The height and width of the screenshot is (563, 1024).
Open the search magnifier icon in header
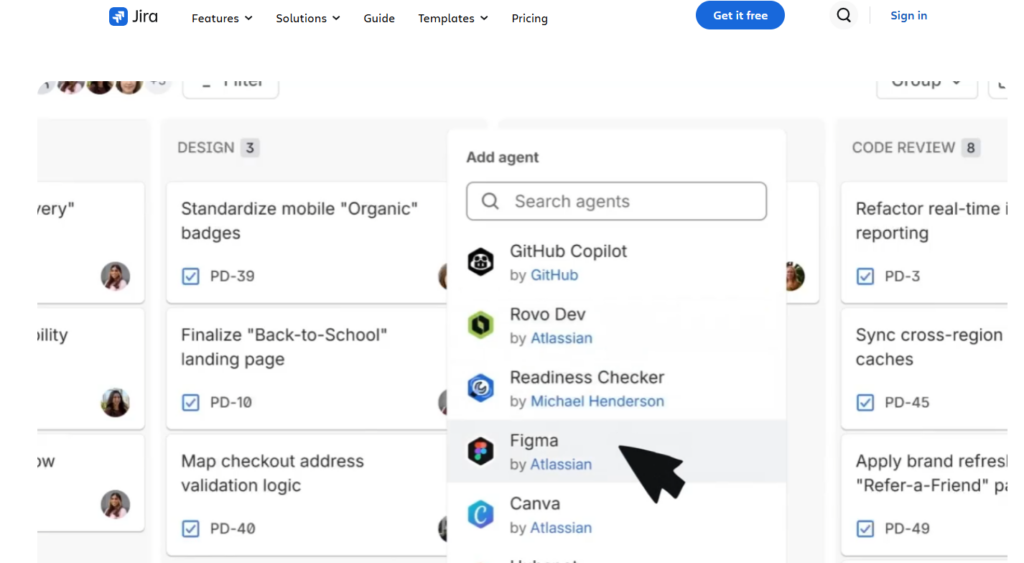coord(844,15)
